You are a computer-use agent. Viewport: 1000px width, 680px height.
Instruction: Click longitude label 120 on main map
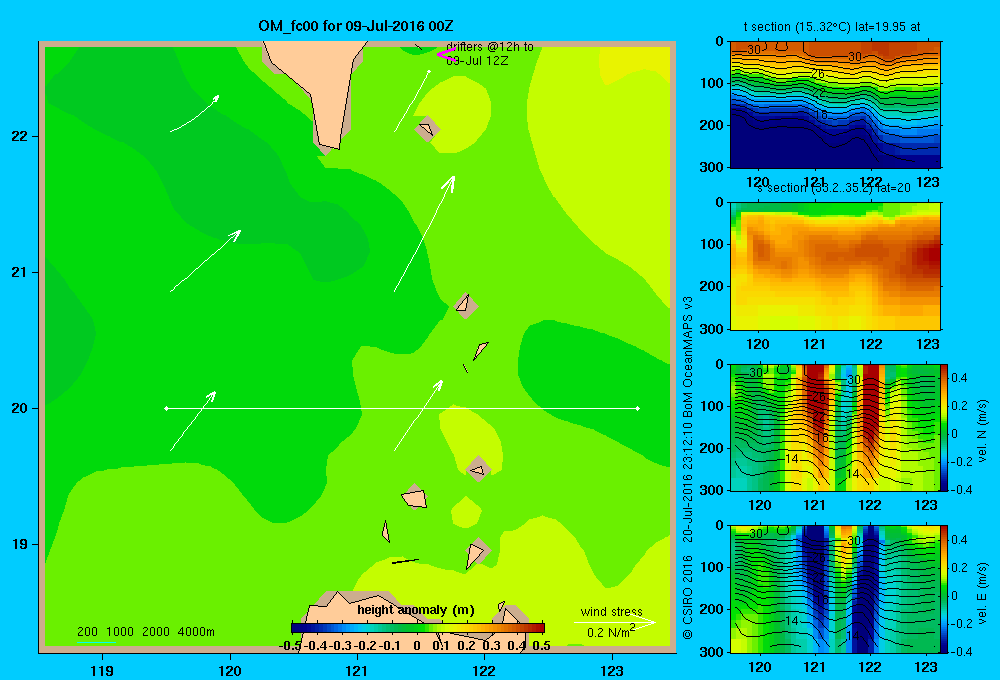pyautogui.click(x=230, y=670)
